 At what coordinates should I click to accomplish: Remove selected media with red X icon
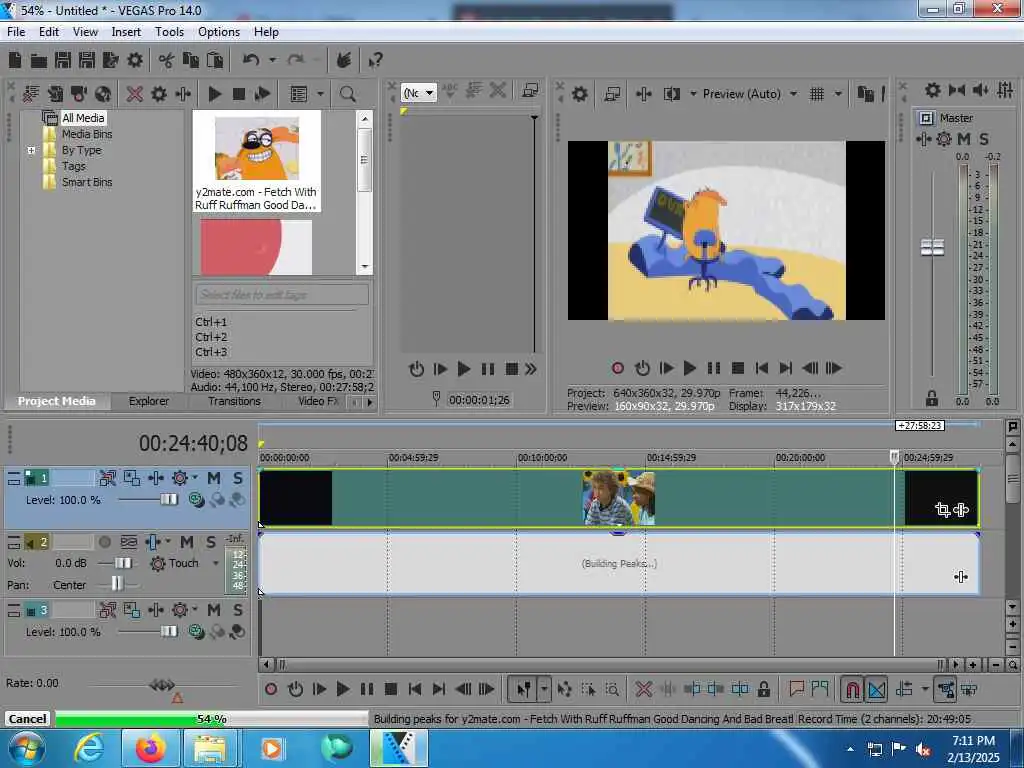(x=135, y=94)
